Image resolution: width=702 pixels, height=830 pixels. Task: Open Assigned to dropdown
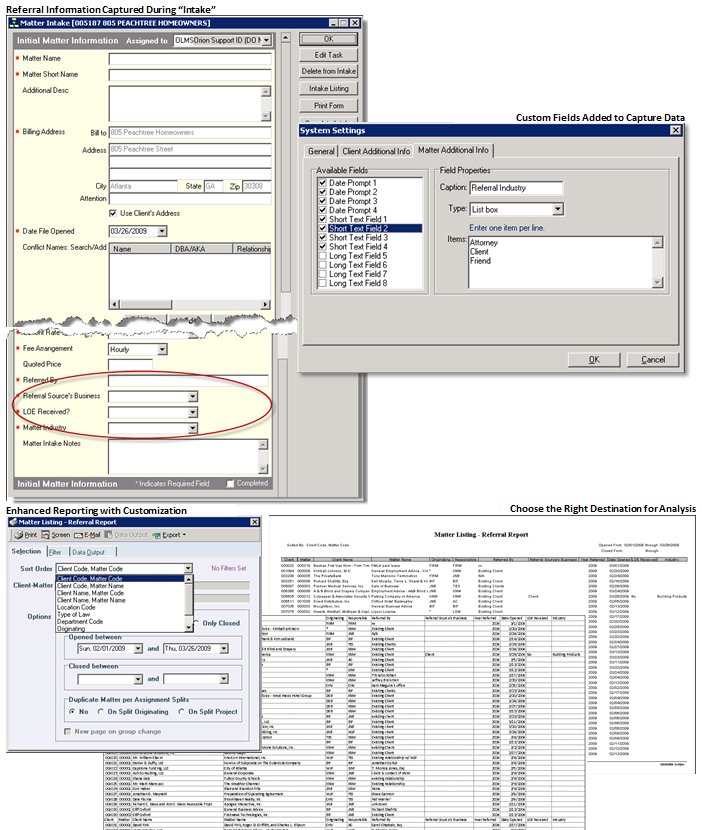pyautogui.click(x=267, y=40)
